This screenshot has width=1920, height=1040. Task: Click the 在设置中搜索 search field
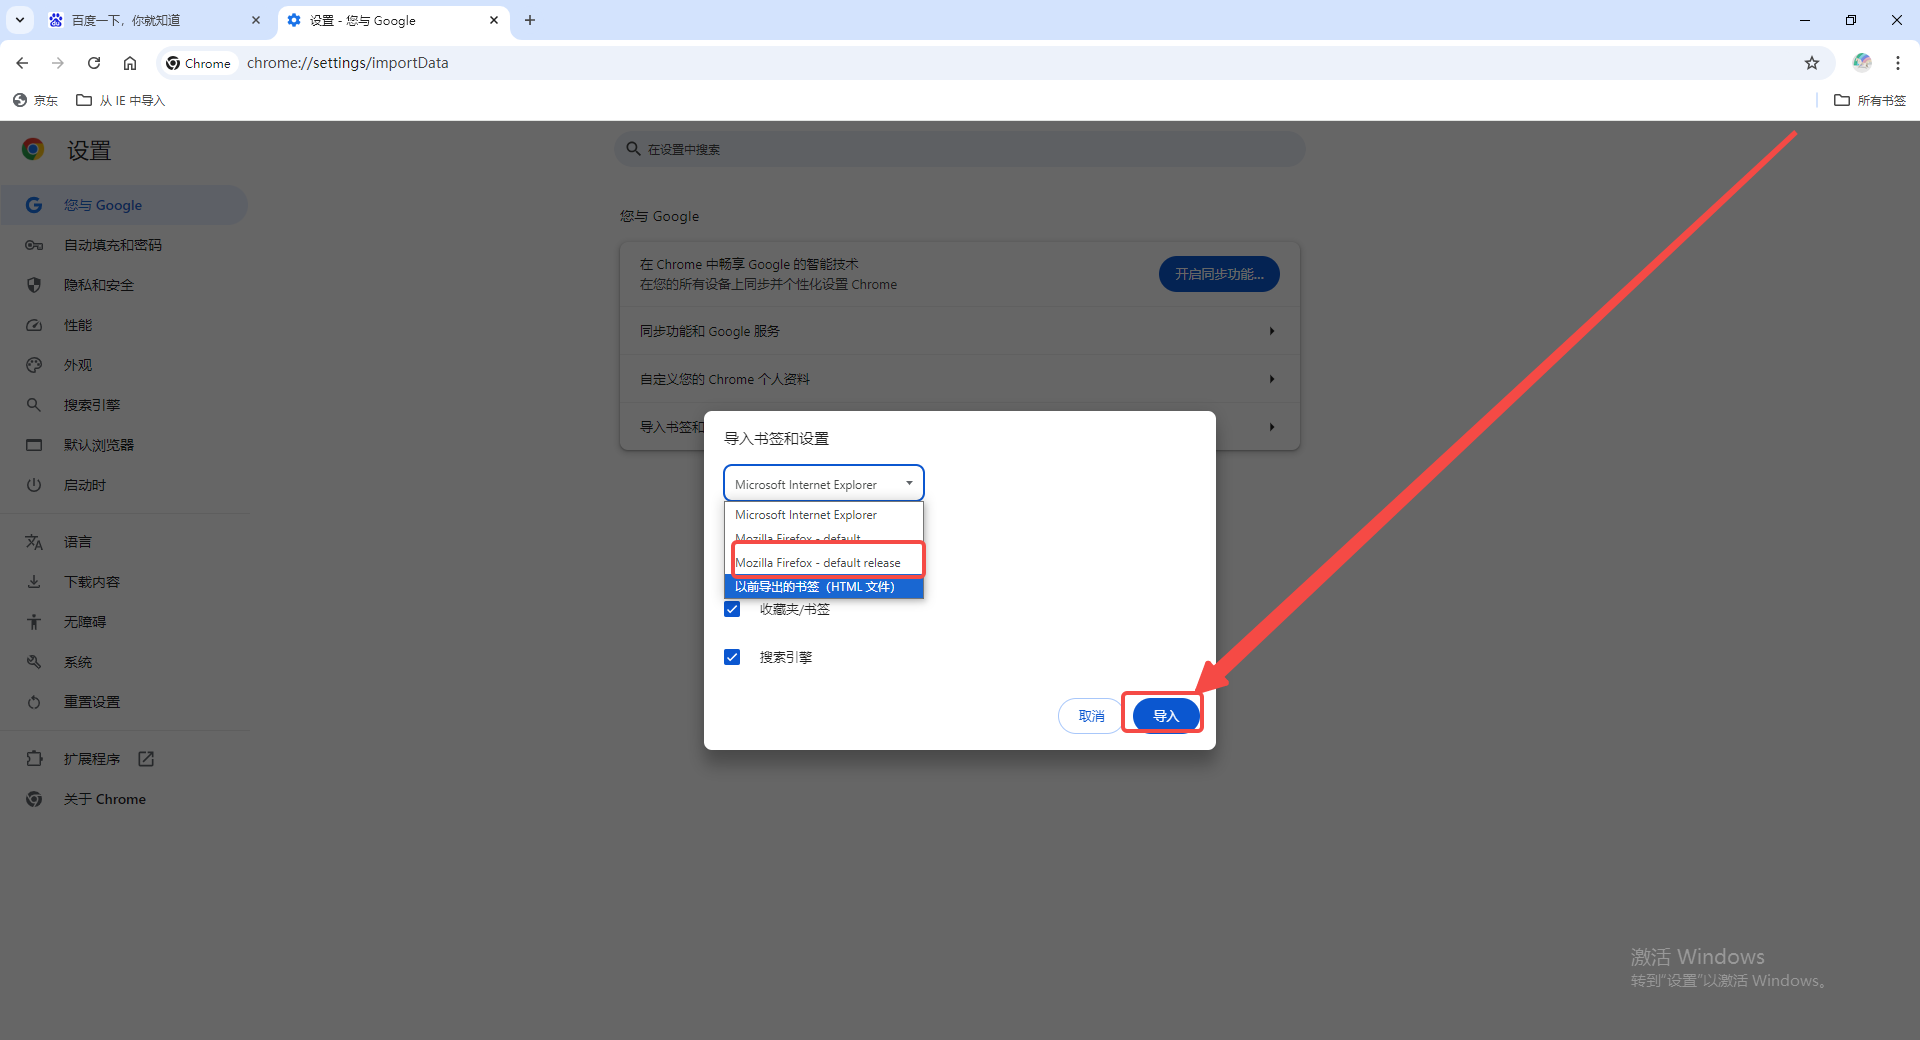[x=960, y=149]
